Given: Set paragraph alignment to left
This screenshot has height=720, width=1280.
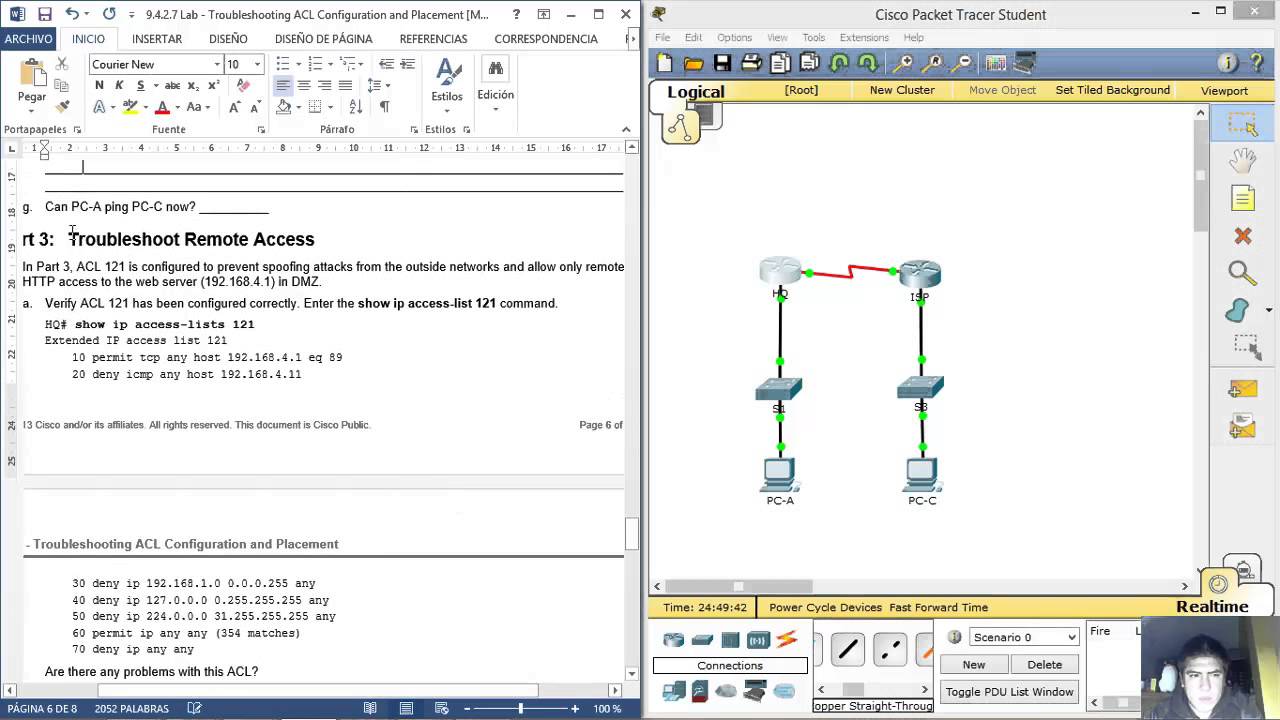Looking at the screenshot, I should (283, 86).
